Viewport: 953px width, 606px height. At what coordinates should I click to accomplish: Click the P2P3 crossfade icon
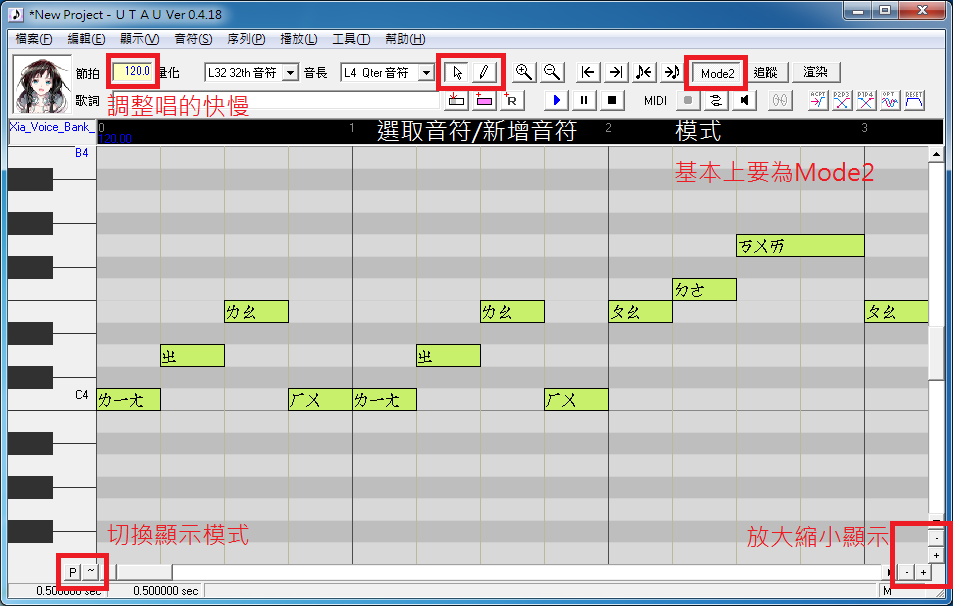[x=842, y=100]
